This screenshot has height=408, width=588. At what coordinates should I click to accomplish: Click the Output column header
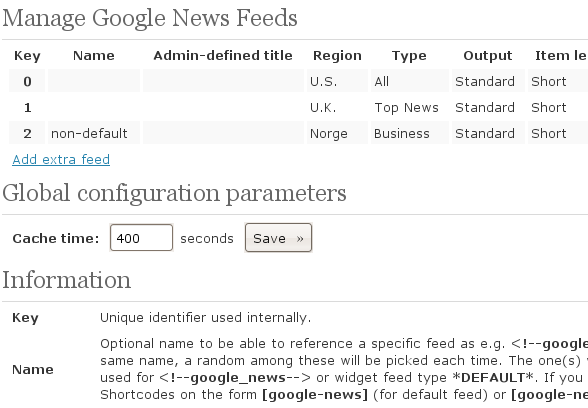(488, 56)
